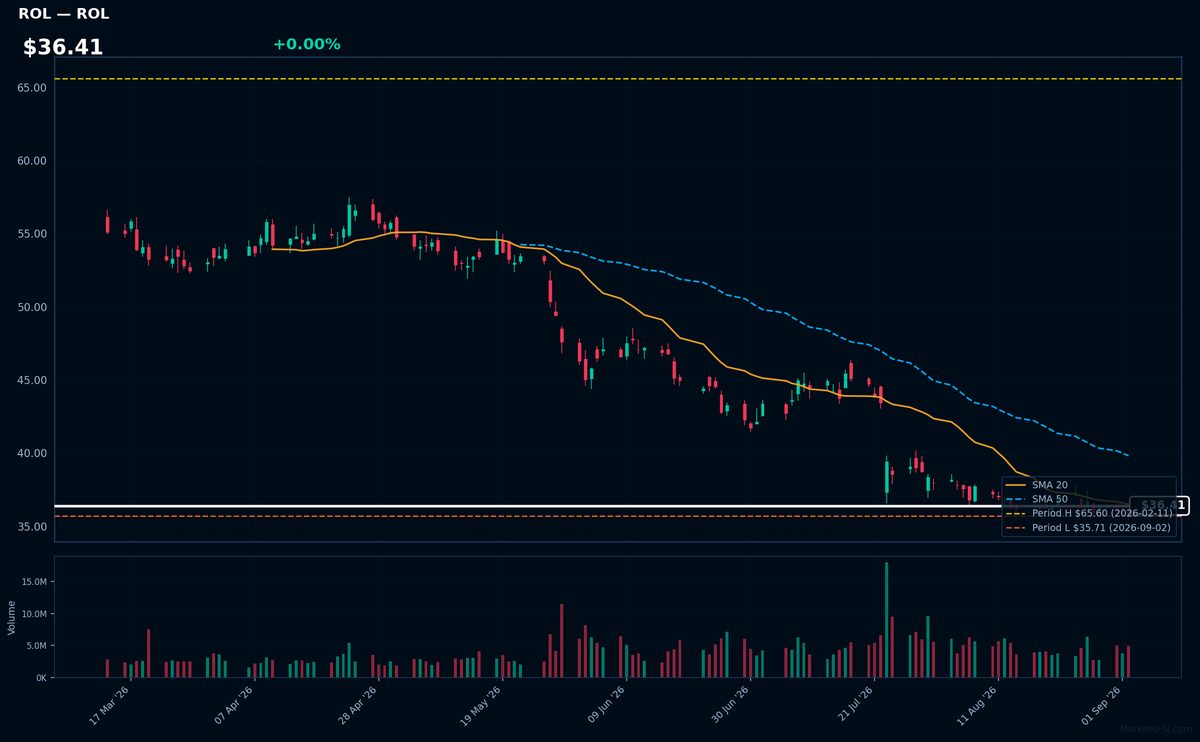Click the vertical Volume axis title

pos(11,617)
